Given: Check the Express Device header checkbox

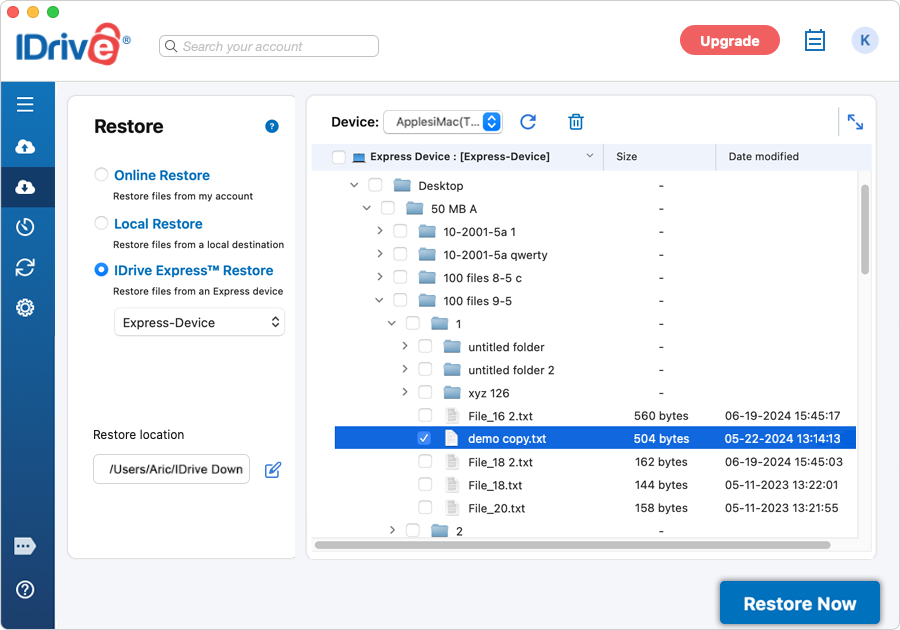Looking at the screenshot, I should point(339,157).
